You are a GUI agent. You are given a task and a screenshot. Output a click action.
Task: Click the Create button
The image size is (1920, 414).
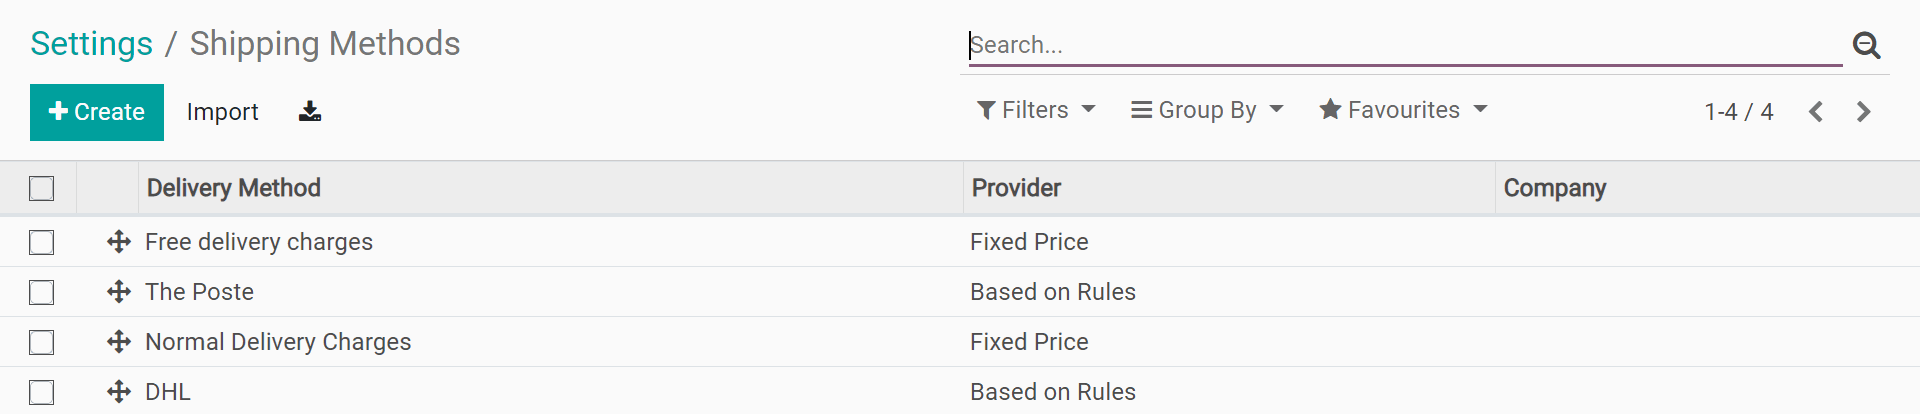point(97,112)
